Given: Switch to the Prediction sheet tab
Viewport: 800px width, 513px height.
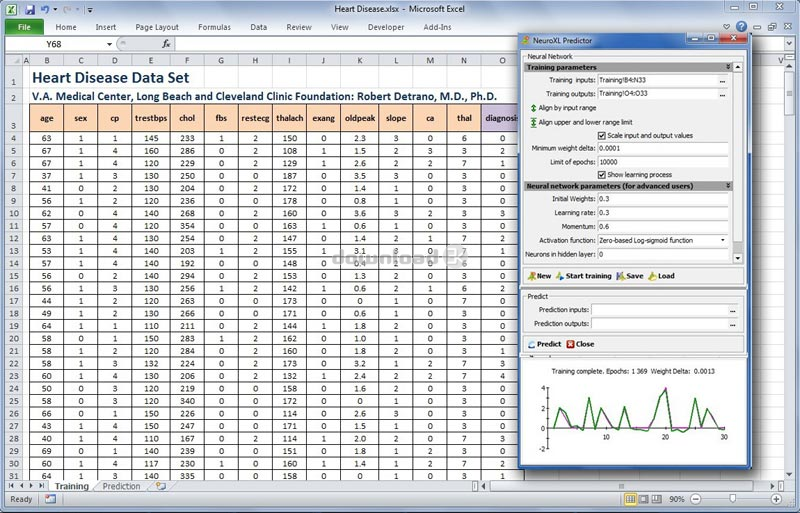Looking at the screenshot, I should tap(121, 486).
